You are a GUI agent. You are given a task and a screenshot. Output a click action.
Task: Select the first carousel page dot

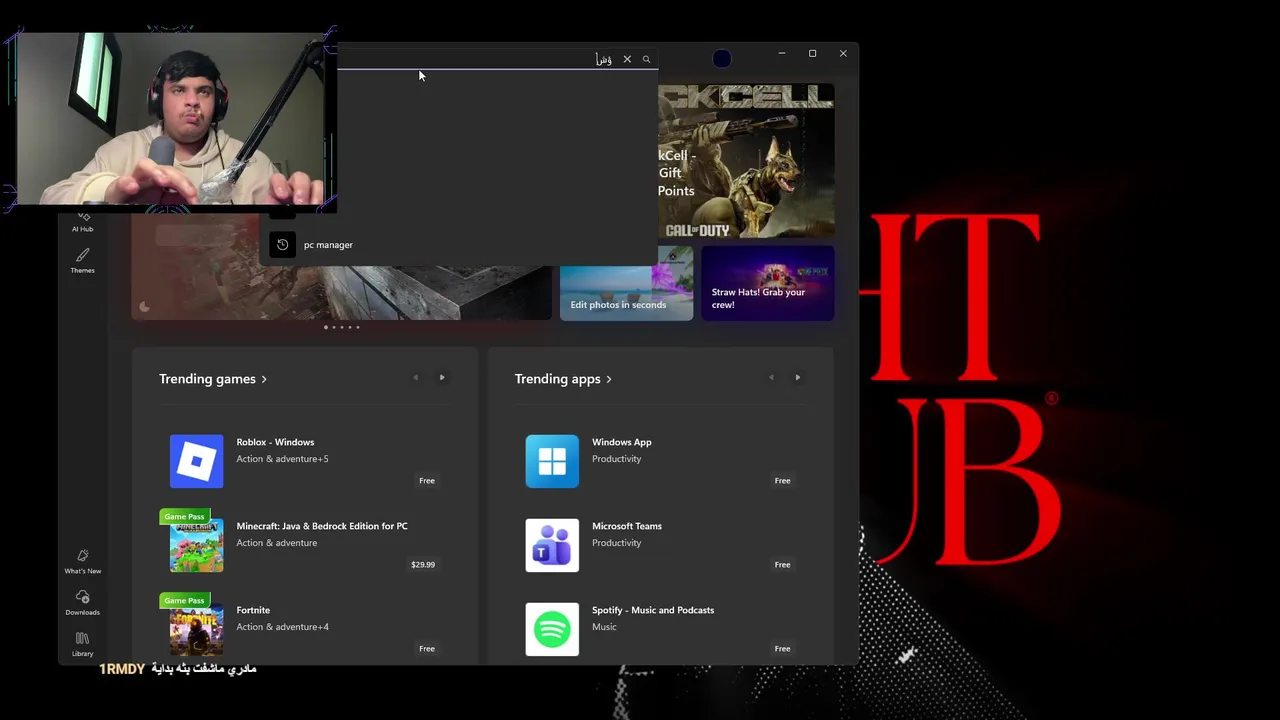pyautogui.click(x=325, y=327)
